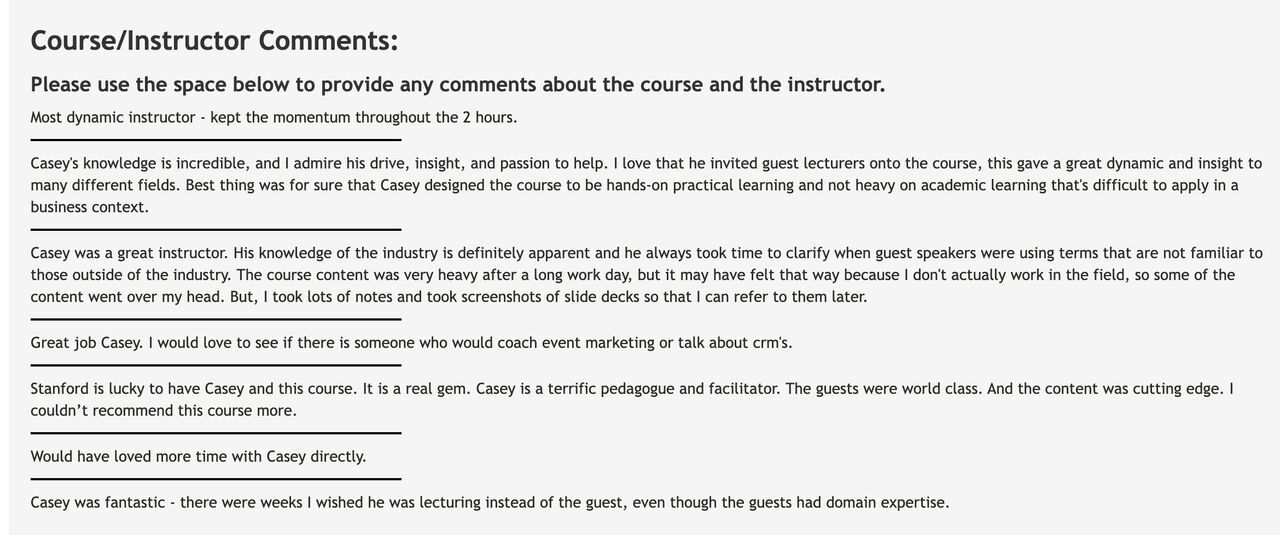Click the words 'business context.'

pos(90,207)
